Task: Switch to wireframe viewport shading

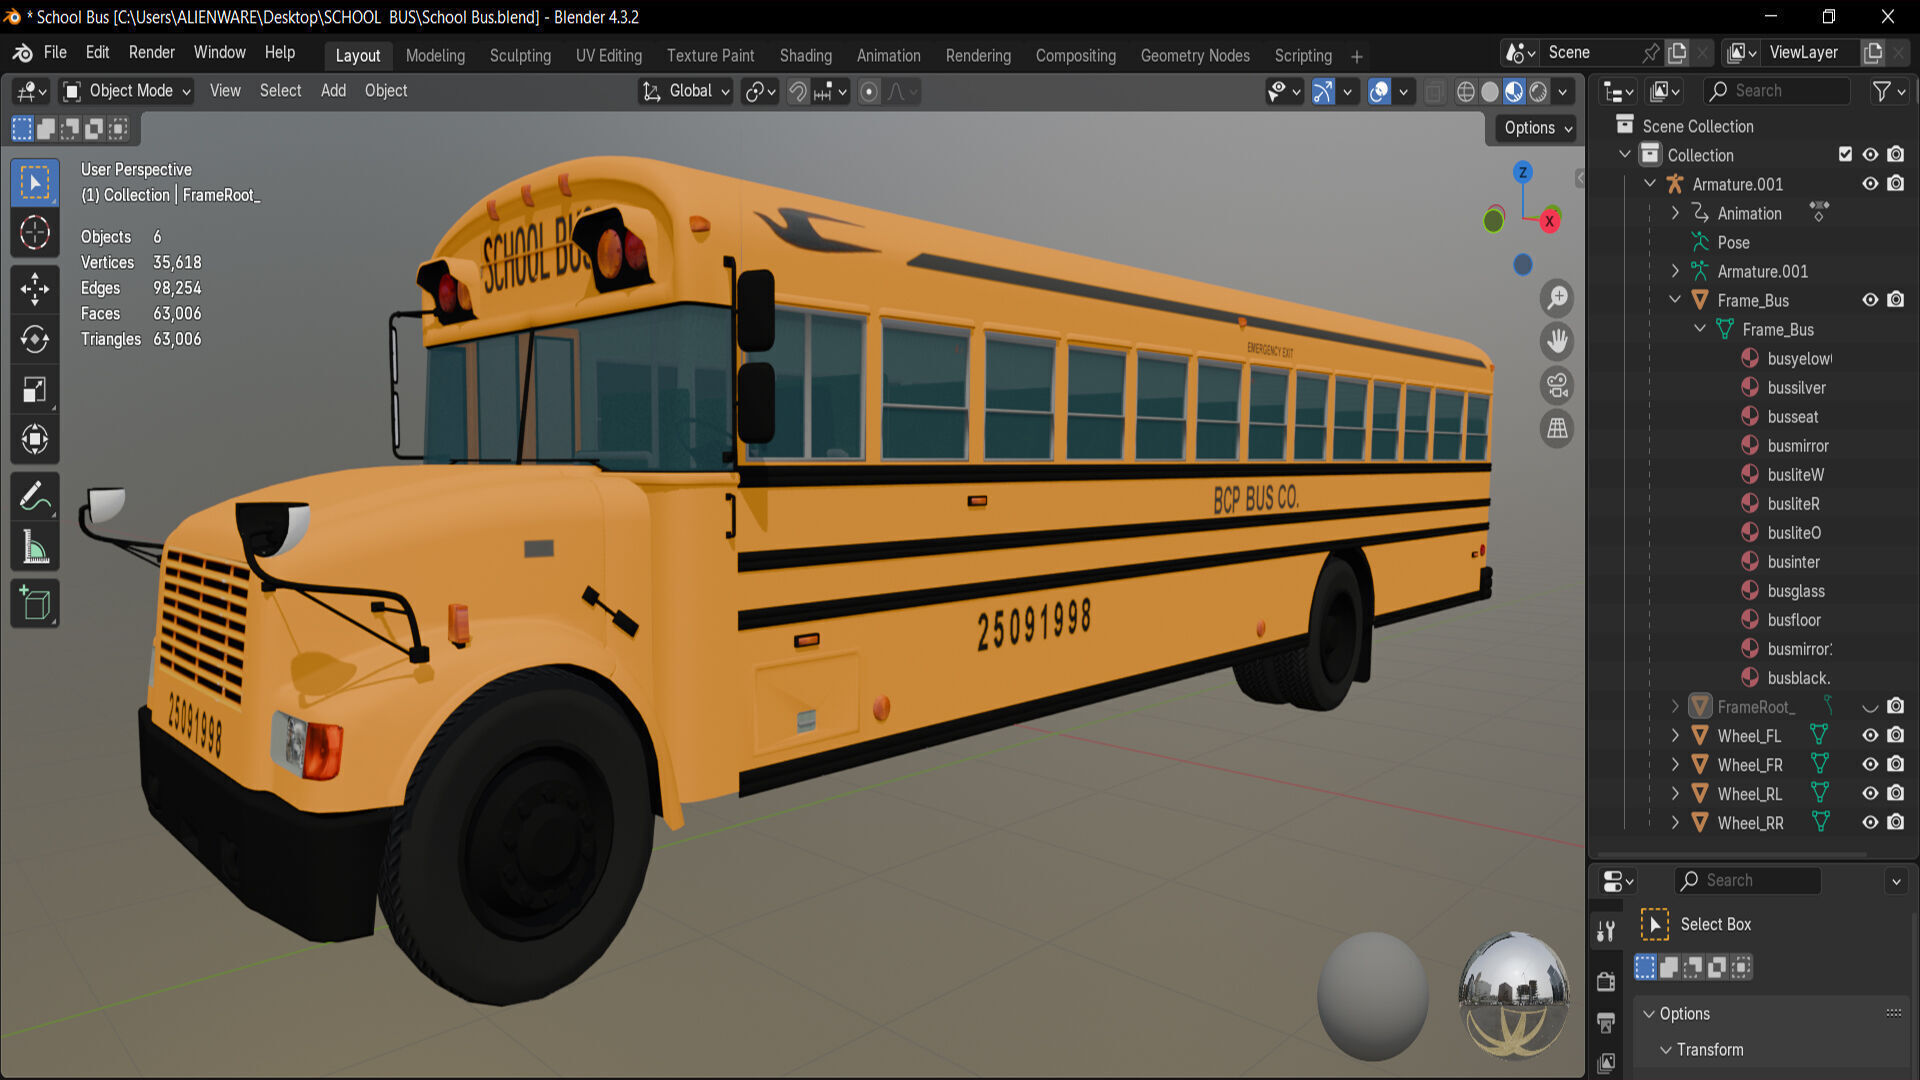Action: (1466, 92)
